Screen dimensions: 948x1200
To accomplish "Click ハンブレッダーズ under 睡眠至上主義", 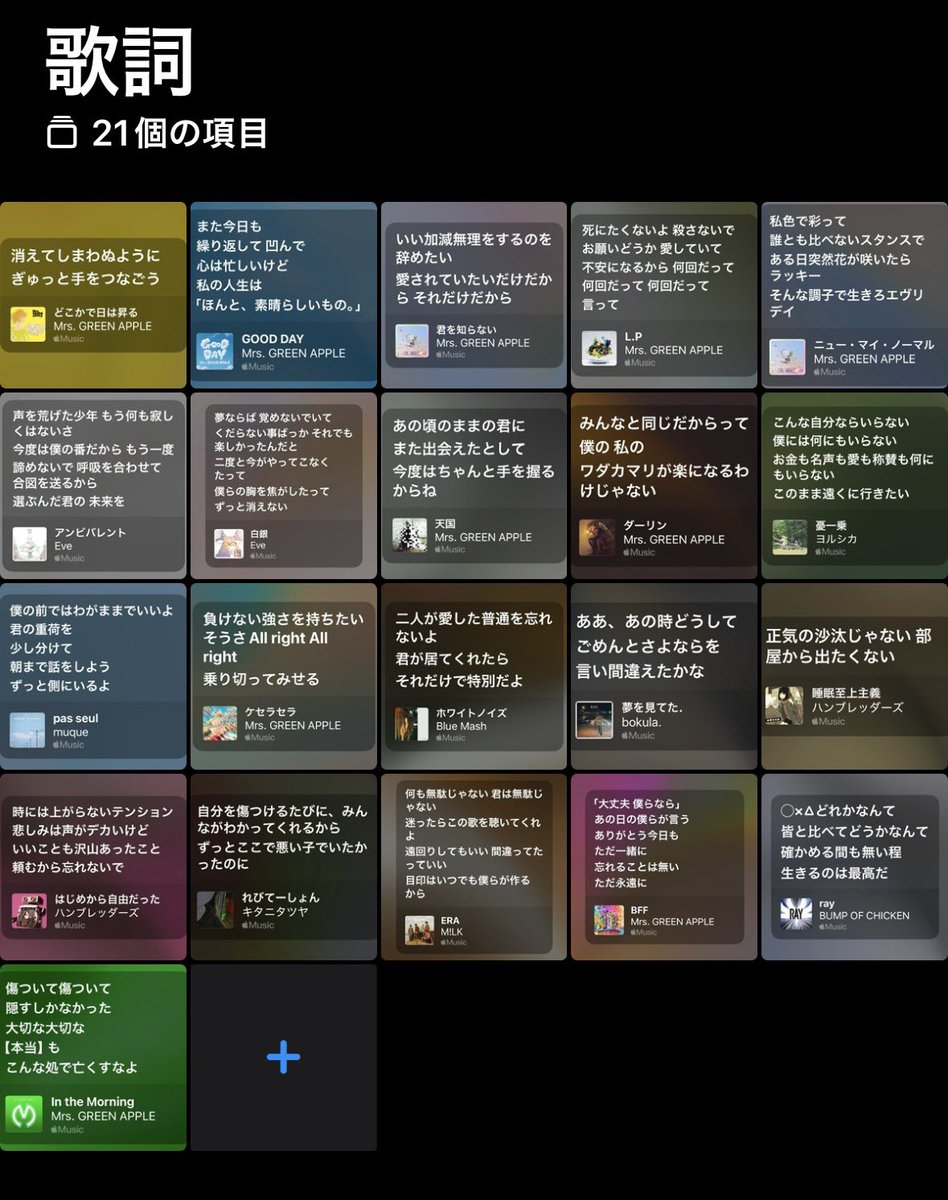I will [858, 707].
